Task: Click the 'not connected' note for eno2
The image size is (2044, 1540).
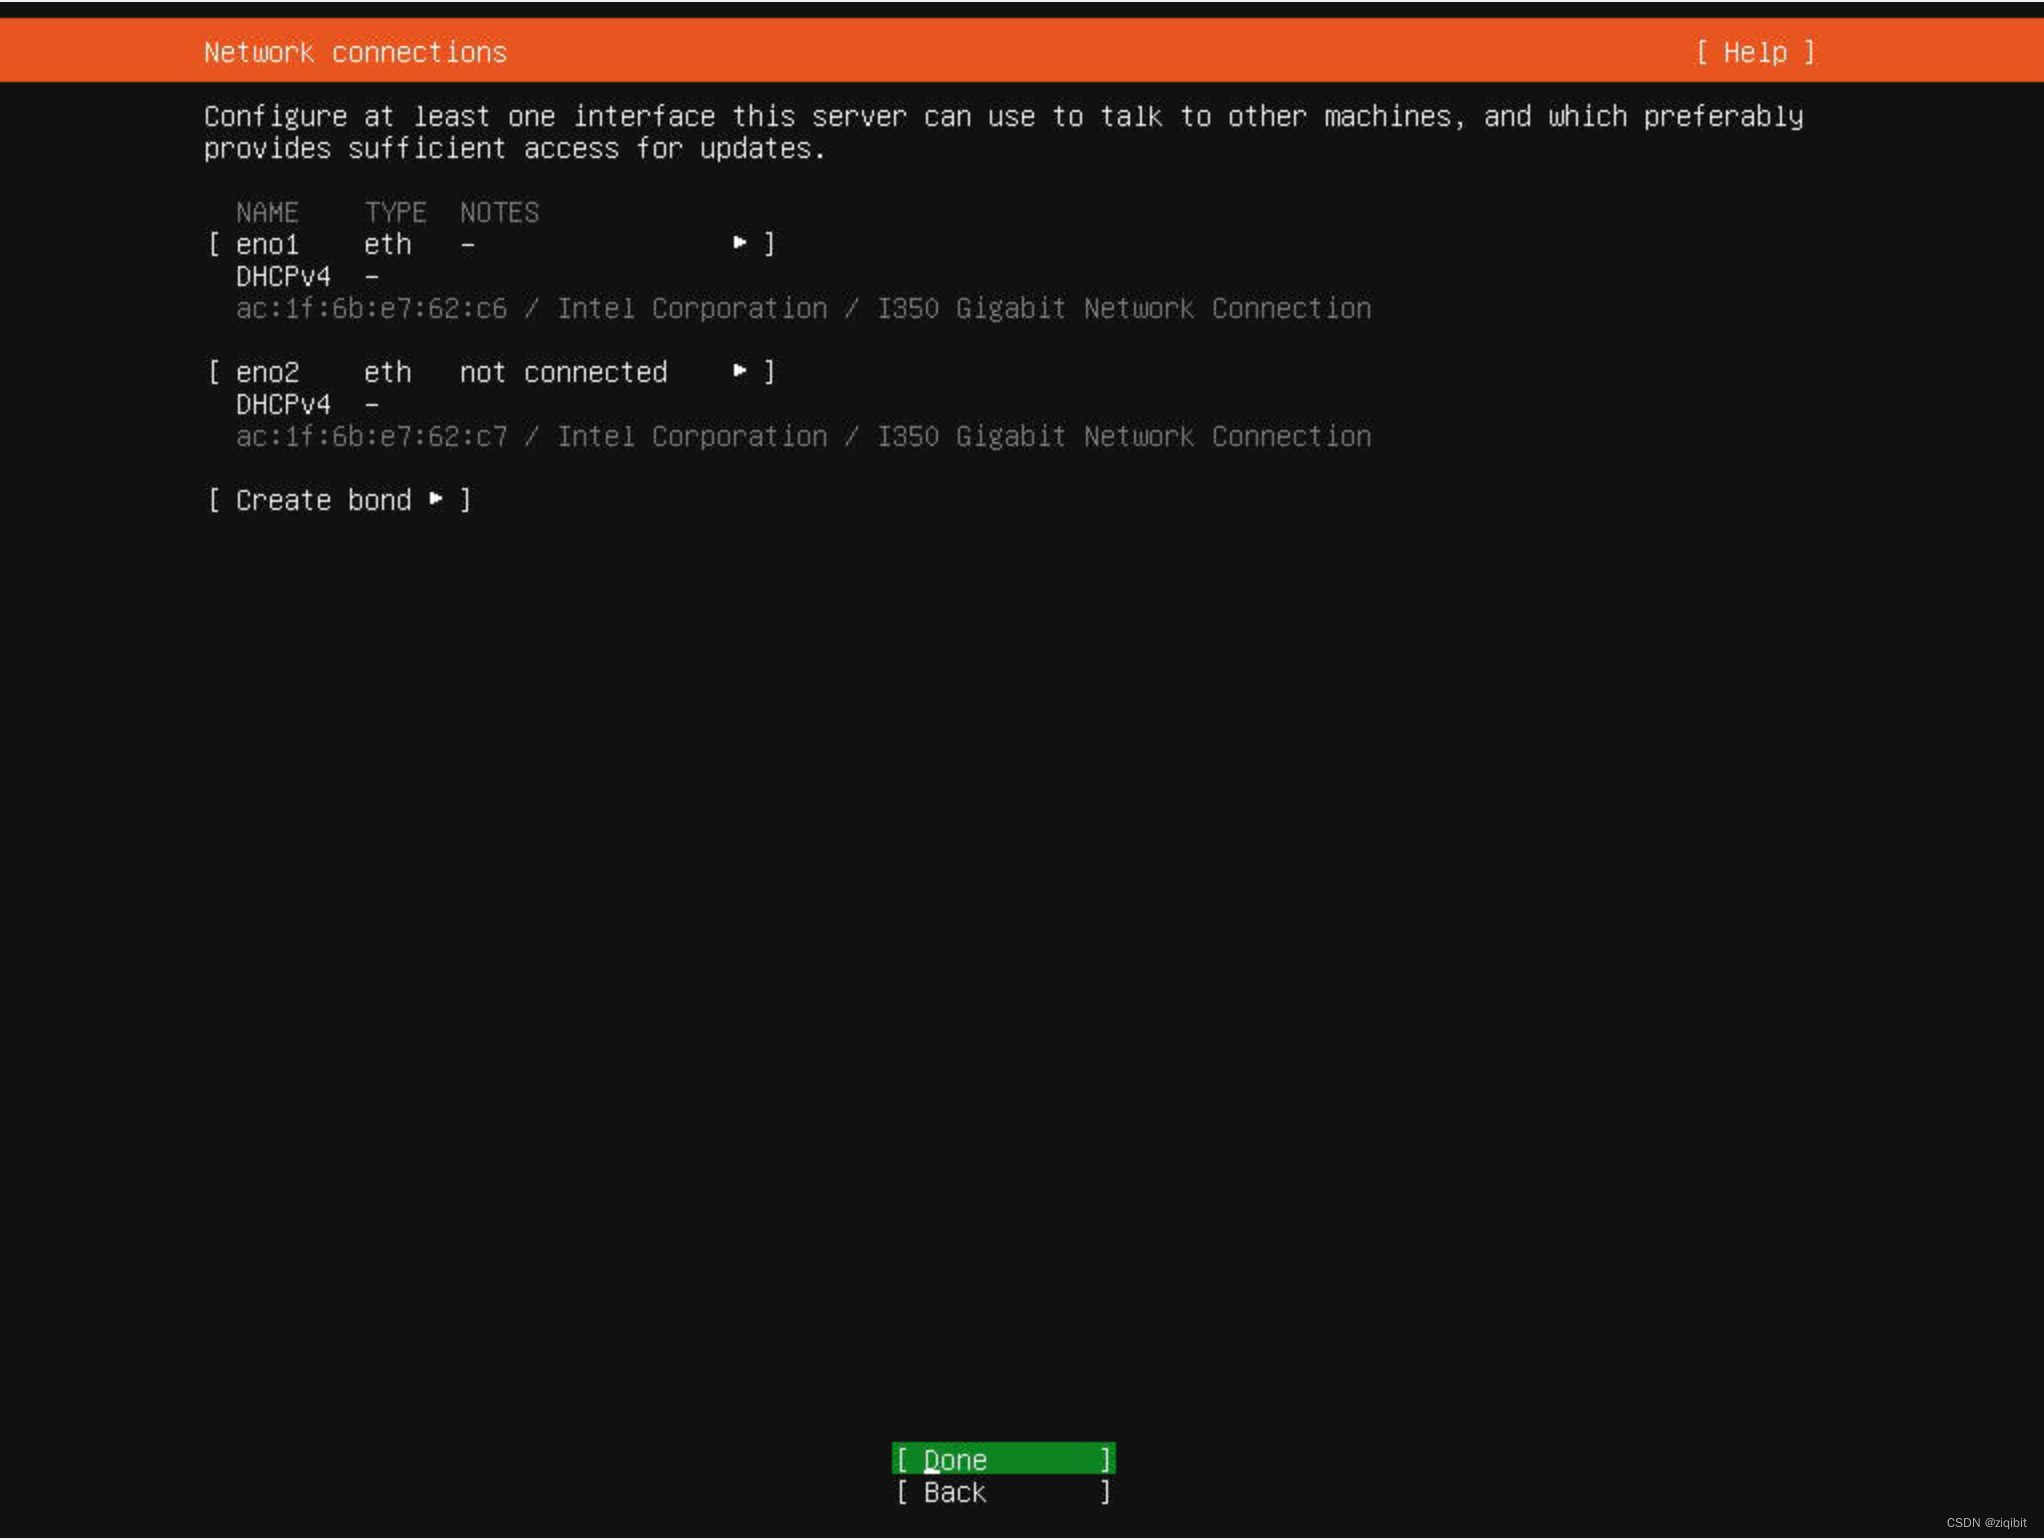Action: (563, 372)
